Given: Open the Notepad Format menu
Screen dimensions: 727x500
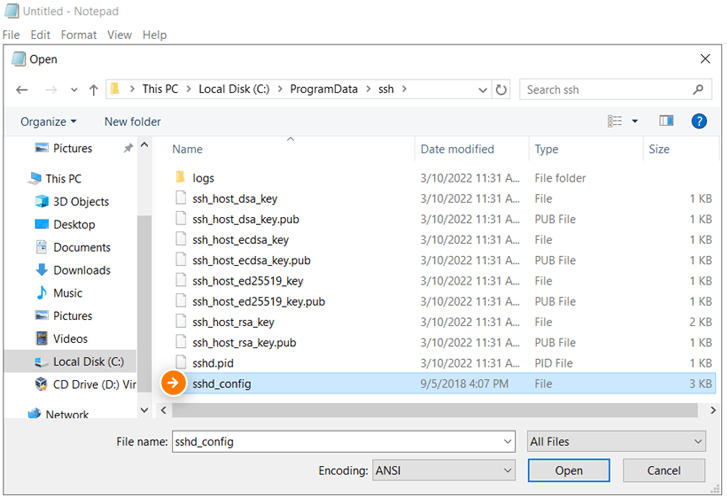Looking at the screenshot, I should (x=79, y=35).
